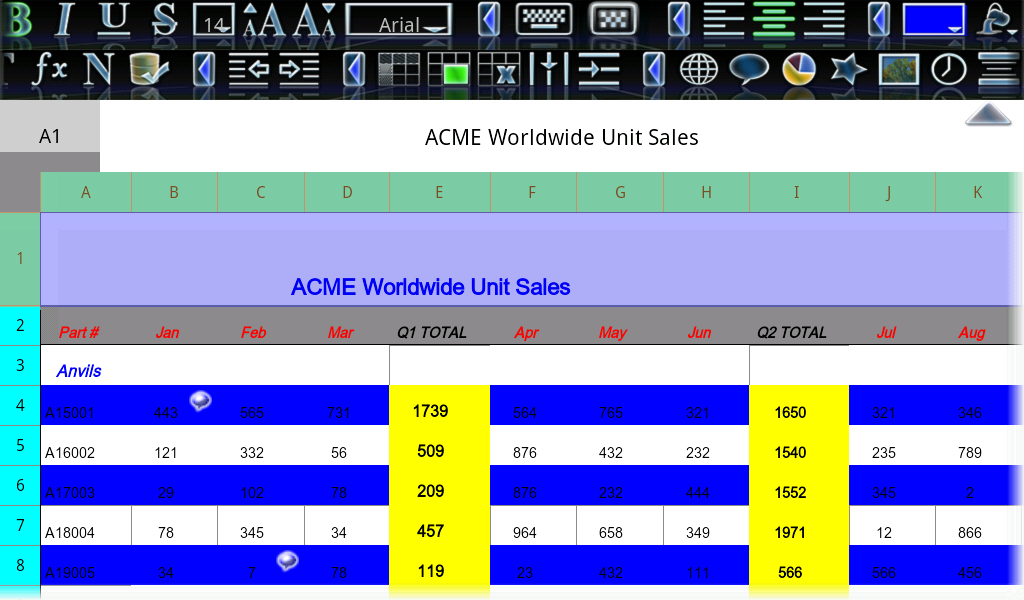Select row 7 header
Screen dimensions: 1024x600
coord(20,526)
